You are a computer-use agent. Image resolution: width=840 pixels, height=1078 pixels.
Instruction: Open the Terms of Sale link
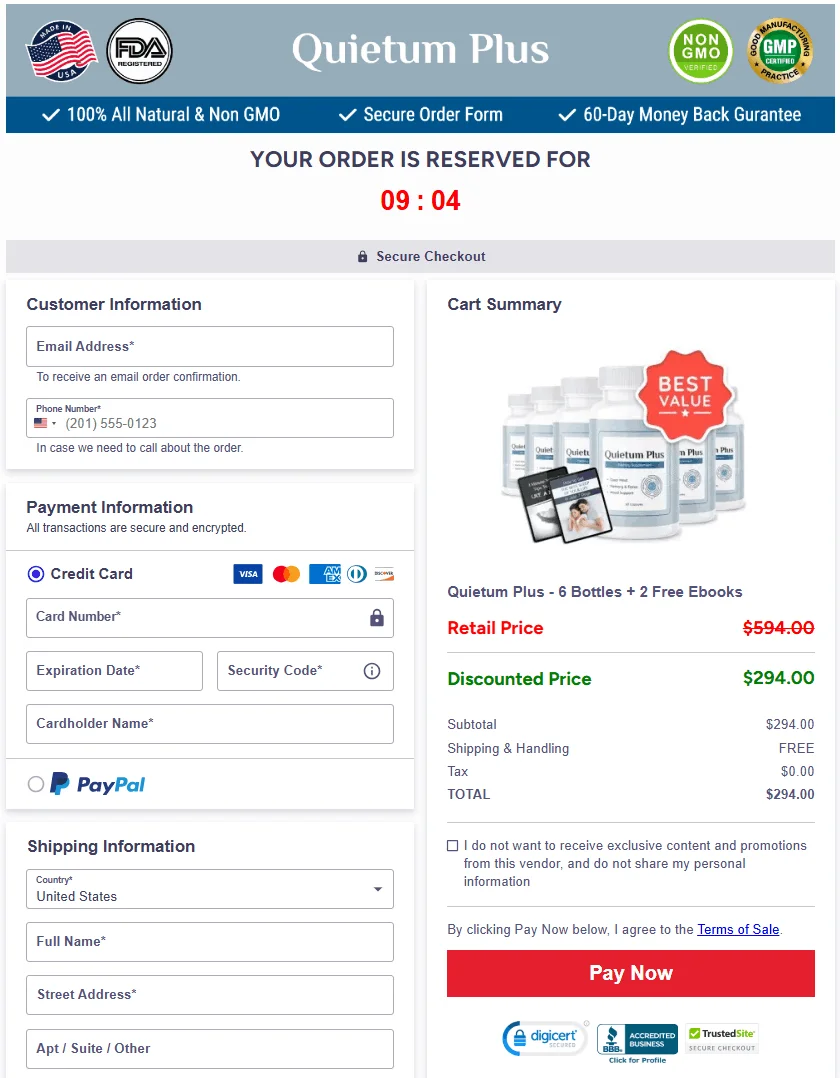point(738,929)
